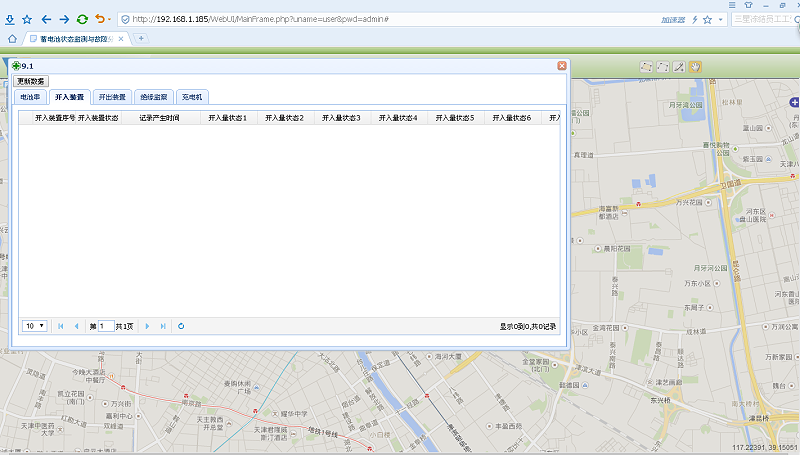This screenshot has height=455, width=800.
Task: Click the 加速器 link in address bar
Action: [672, 19]
